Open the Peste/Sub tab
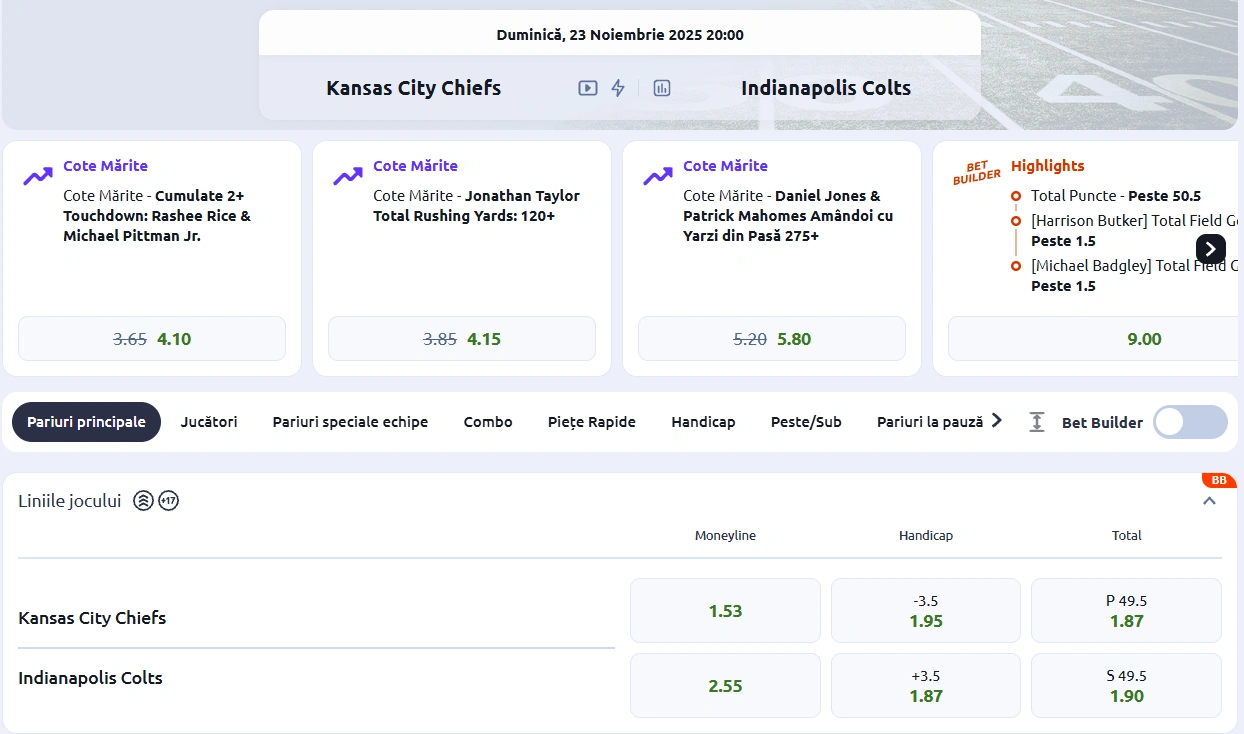Screen dimensions: 1244x734 (806, 422)
